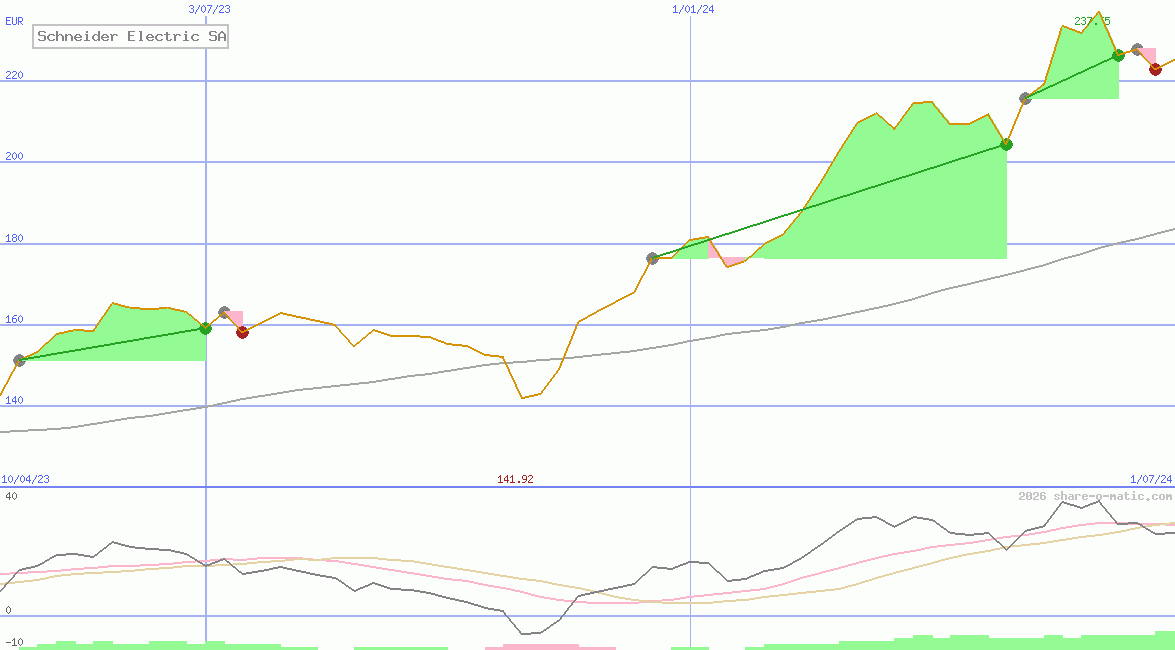Click the large green profit area near 1/01/24
The image size is (1175, 650).
900,200
